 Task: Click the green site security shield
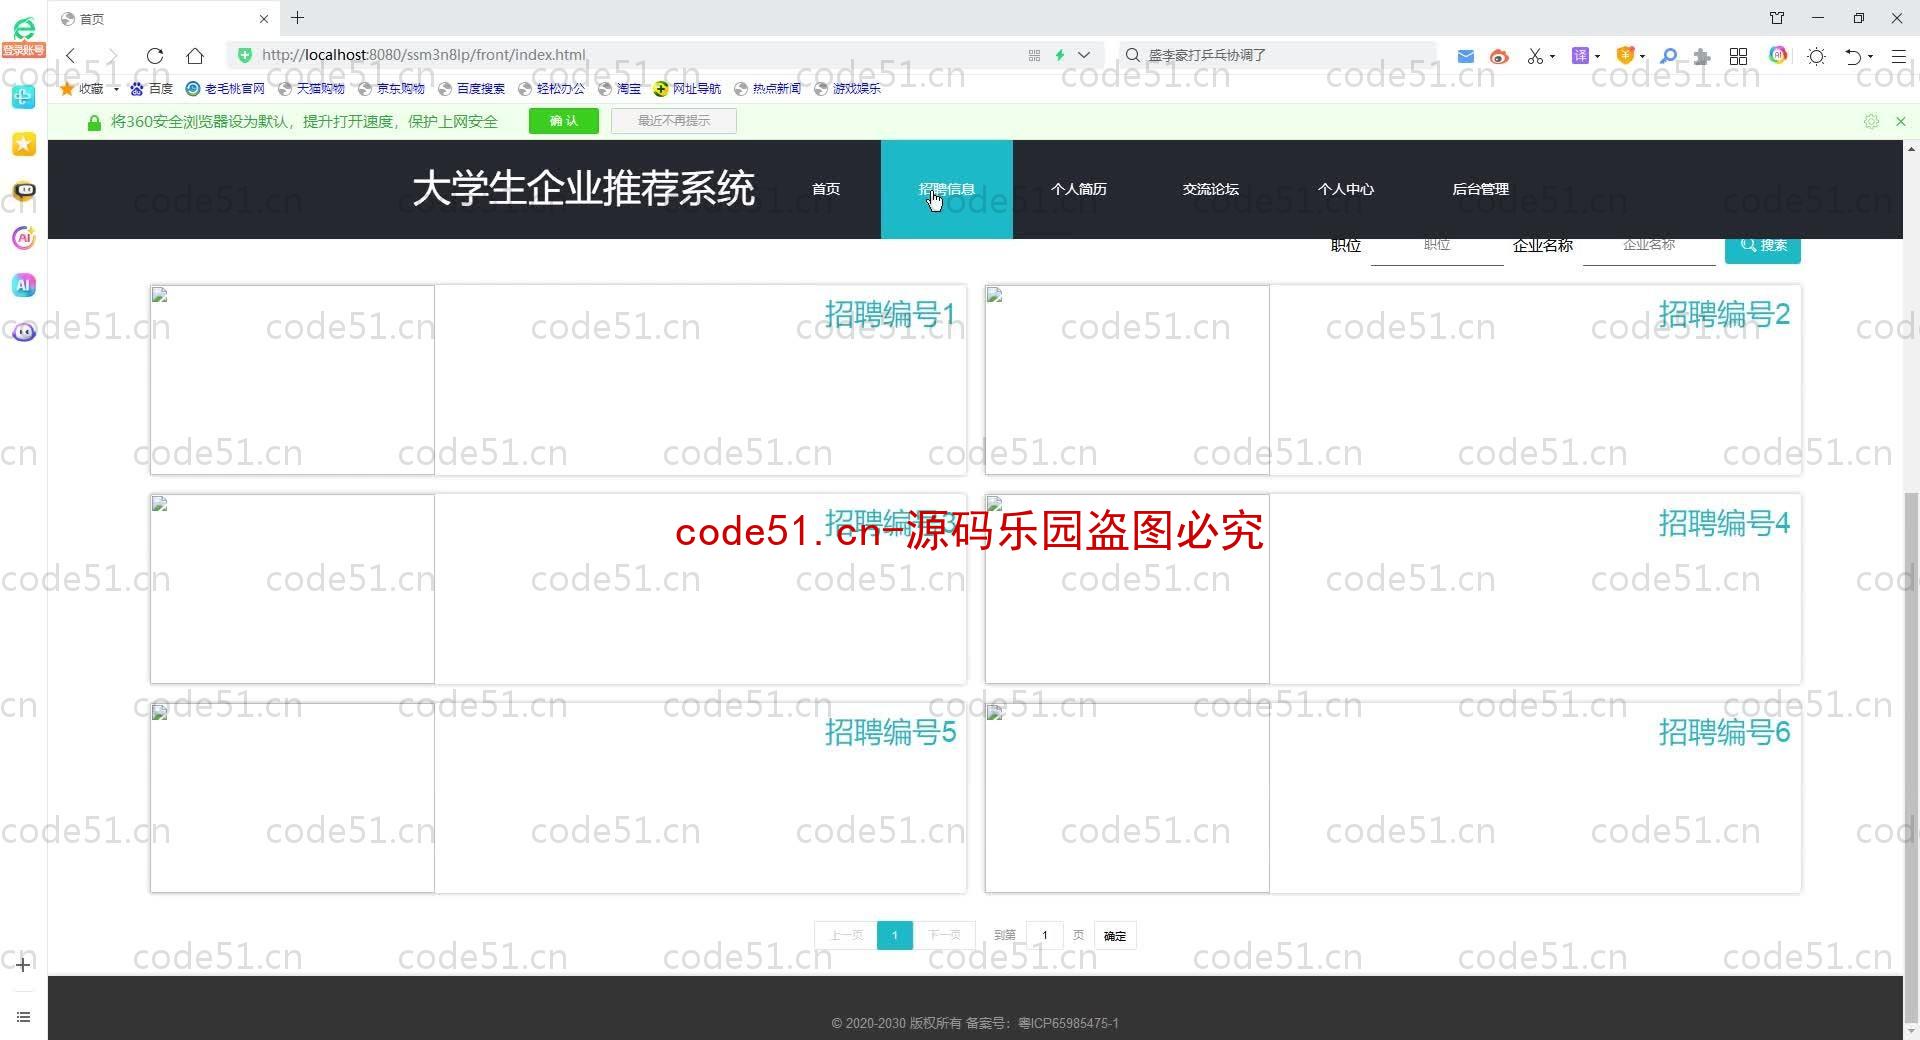pos(245,55)
